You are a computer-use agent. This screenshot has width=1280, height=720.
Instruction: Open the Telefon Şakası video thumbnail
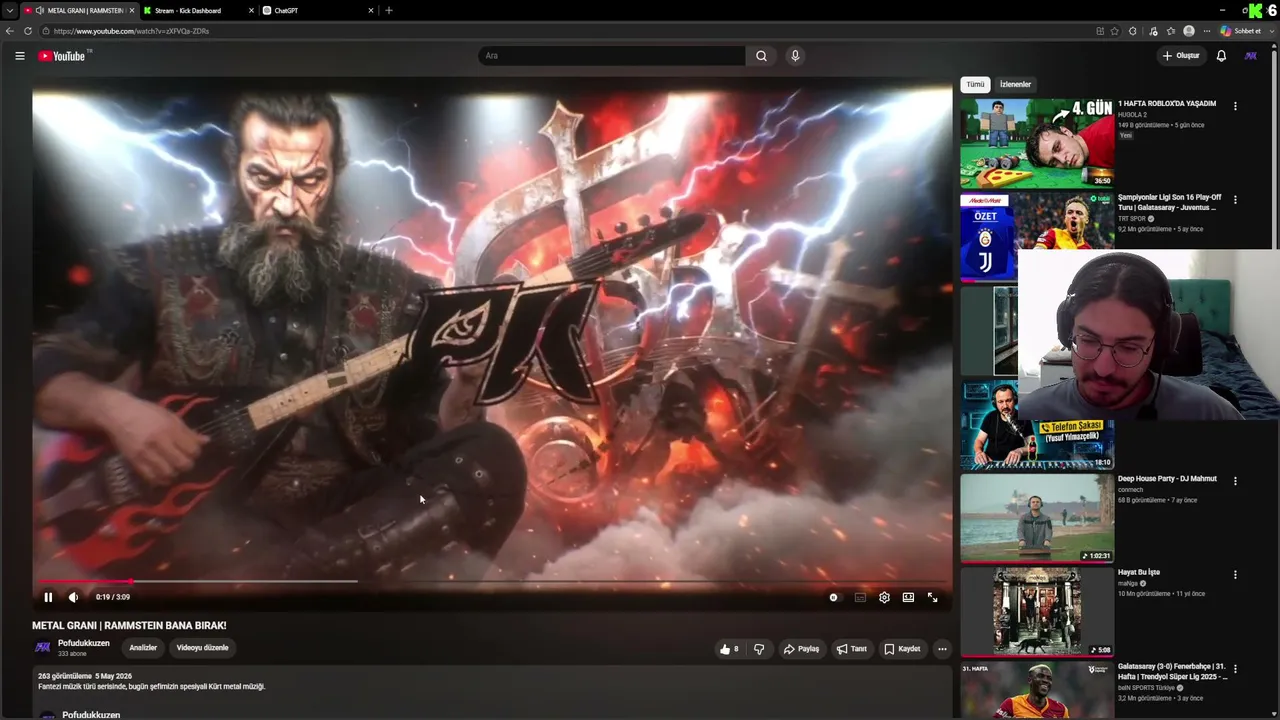click(x=1037, y=424)
